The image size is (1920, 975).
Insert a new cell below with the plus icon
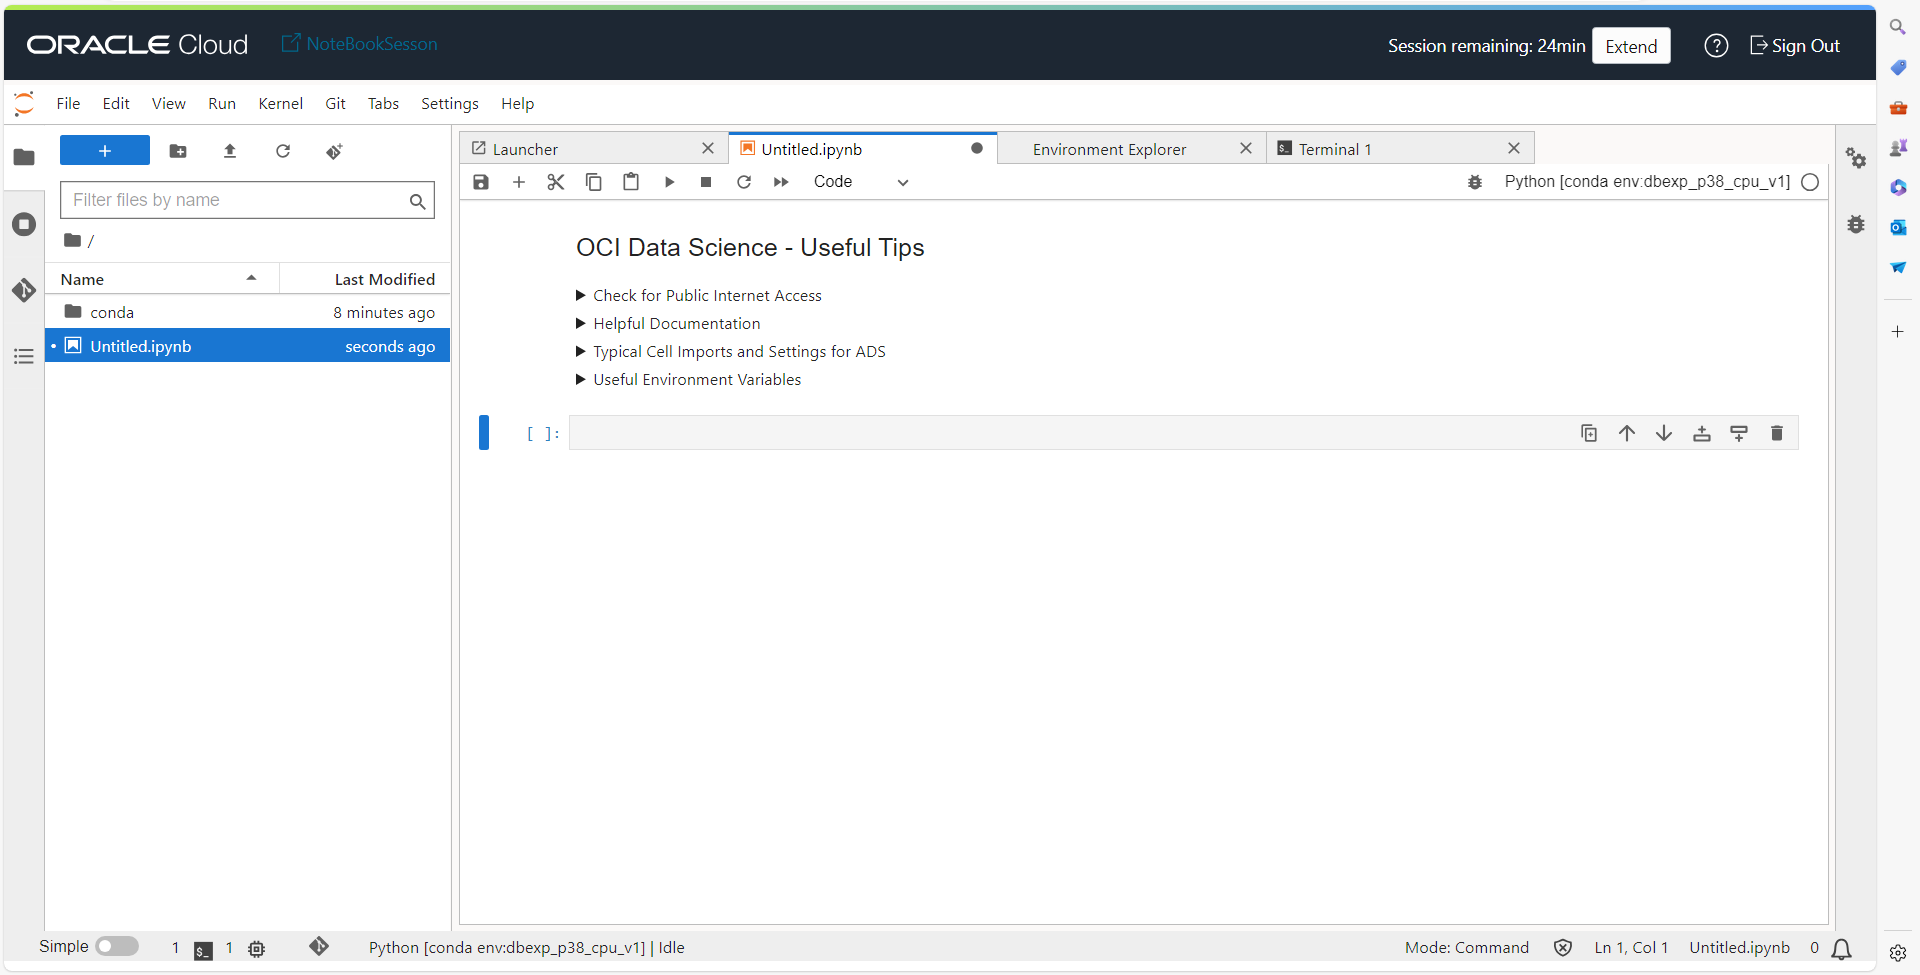519,182
